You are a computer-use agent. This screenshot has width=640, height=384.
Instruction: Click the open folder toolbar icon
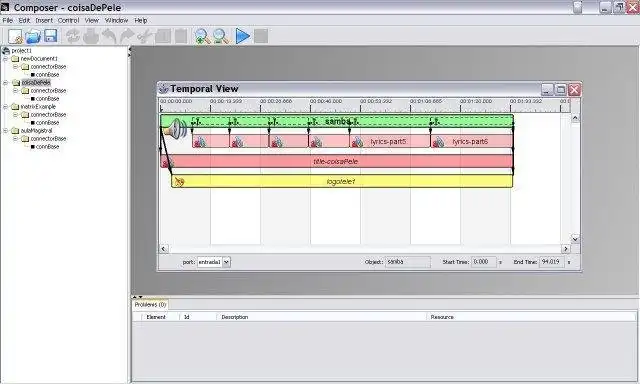click(x=33, y=36)
